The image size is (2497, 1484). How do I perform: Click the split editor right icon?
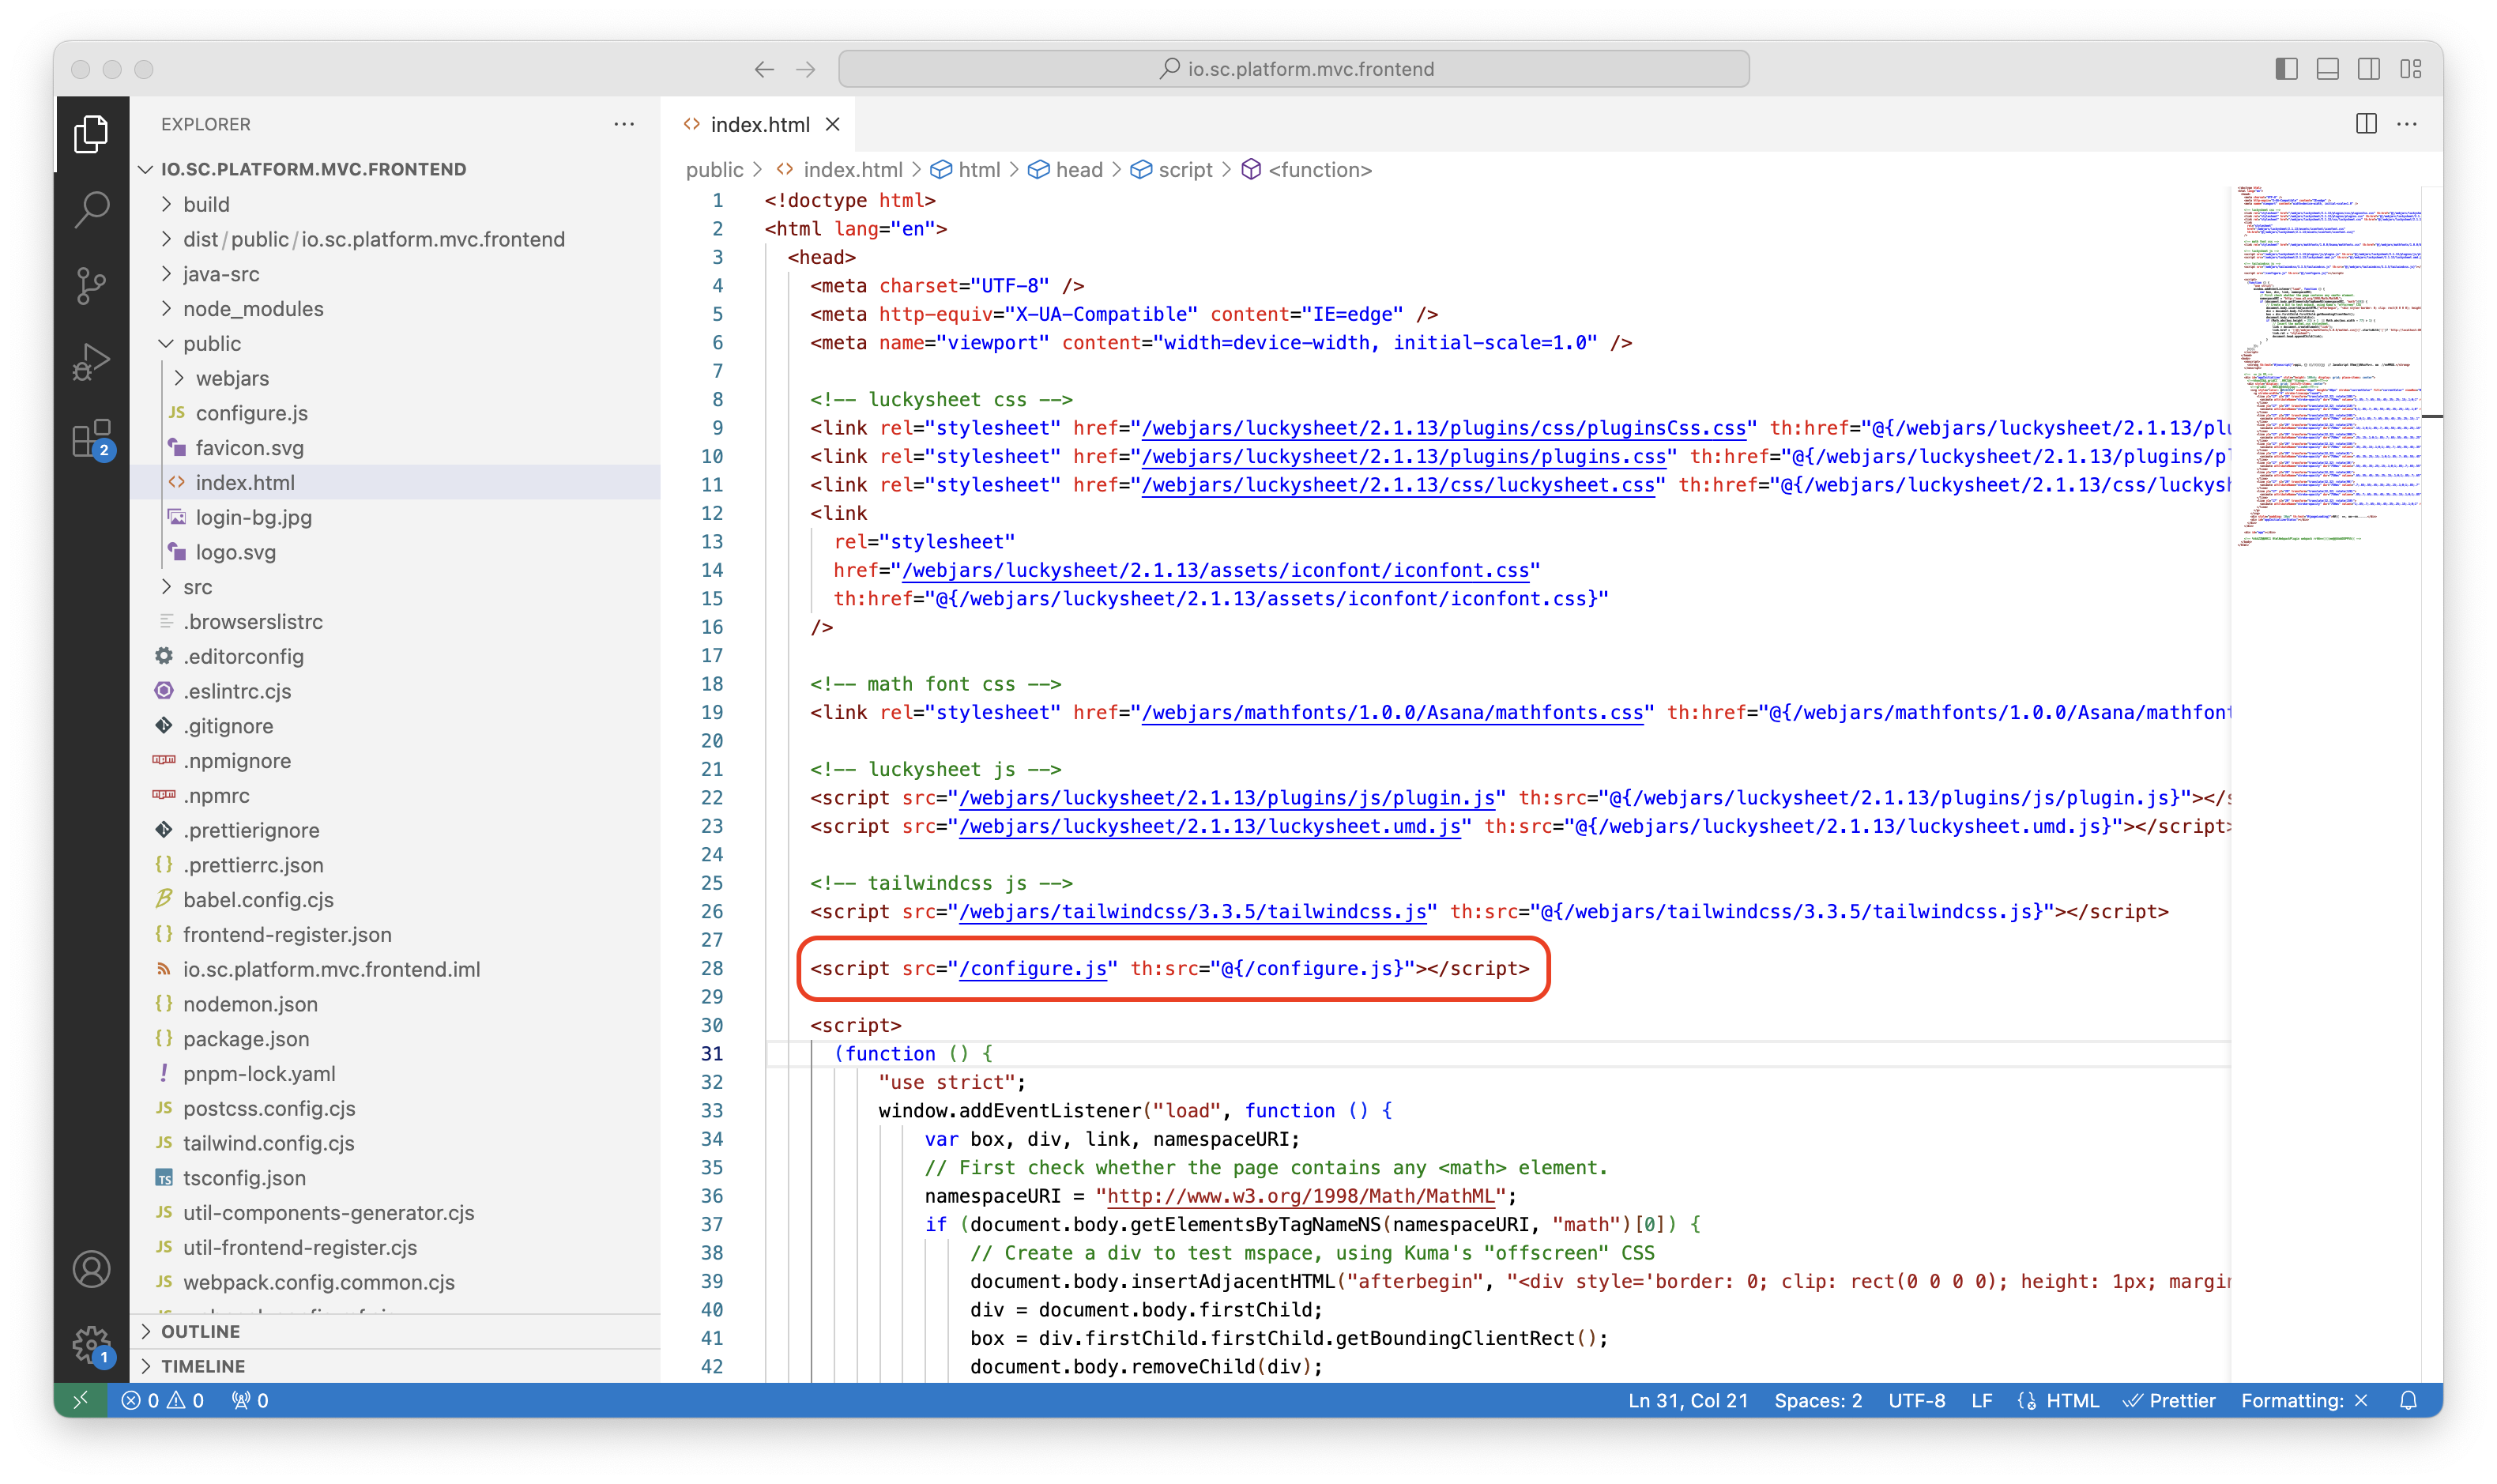[2366, 124]
